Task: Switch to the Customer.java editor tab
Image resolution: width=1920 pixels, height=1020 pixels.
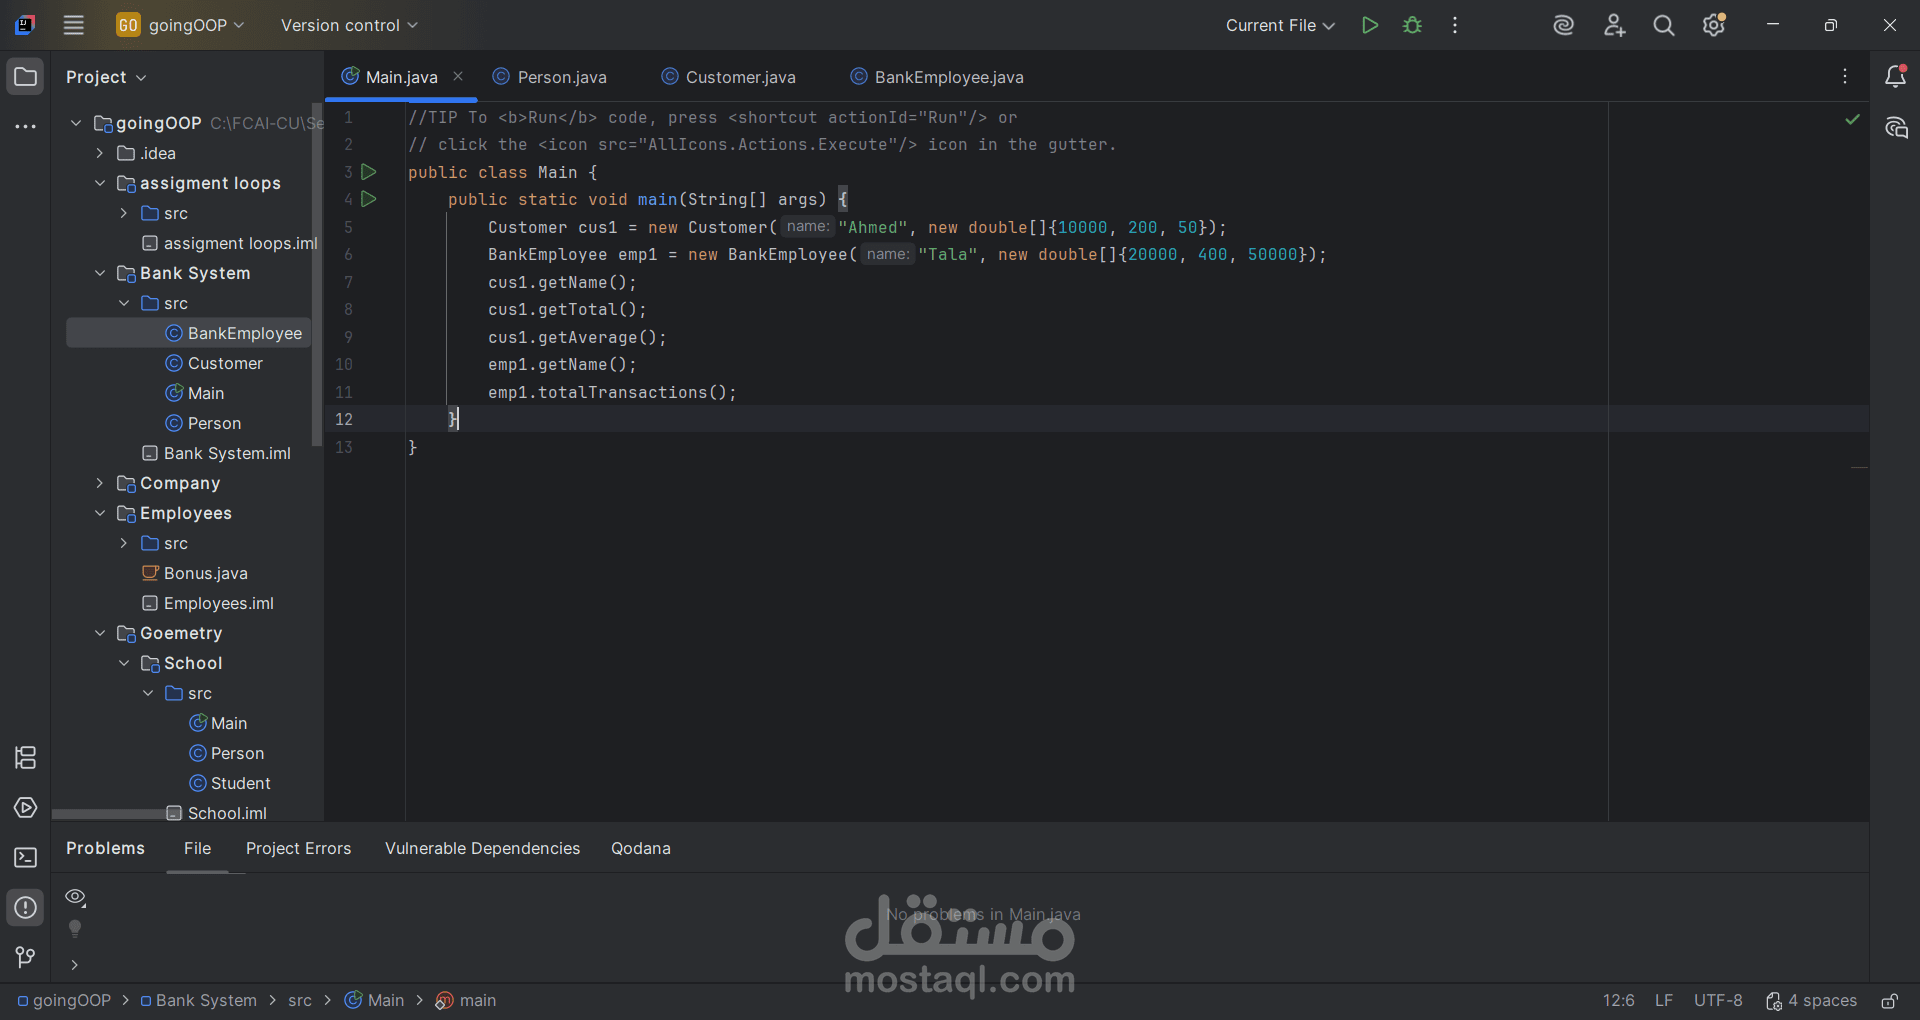Action: [x=728, y=77]
